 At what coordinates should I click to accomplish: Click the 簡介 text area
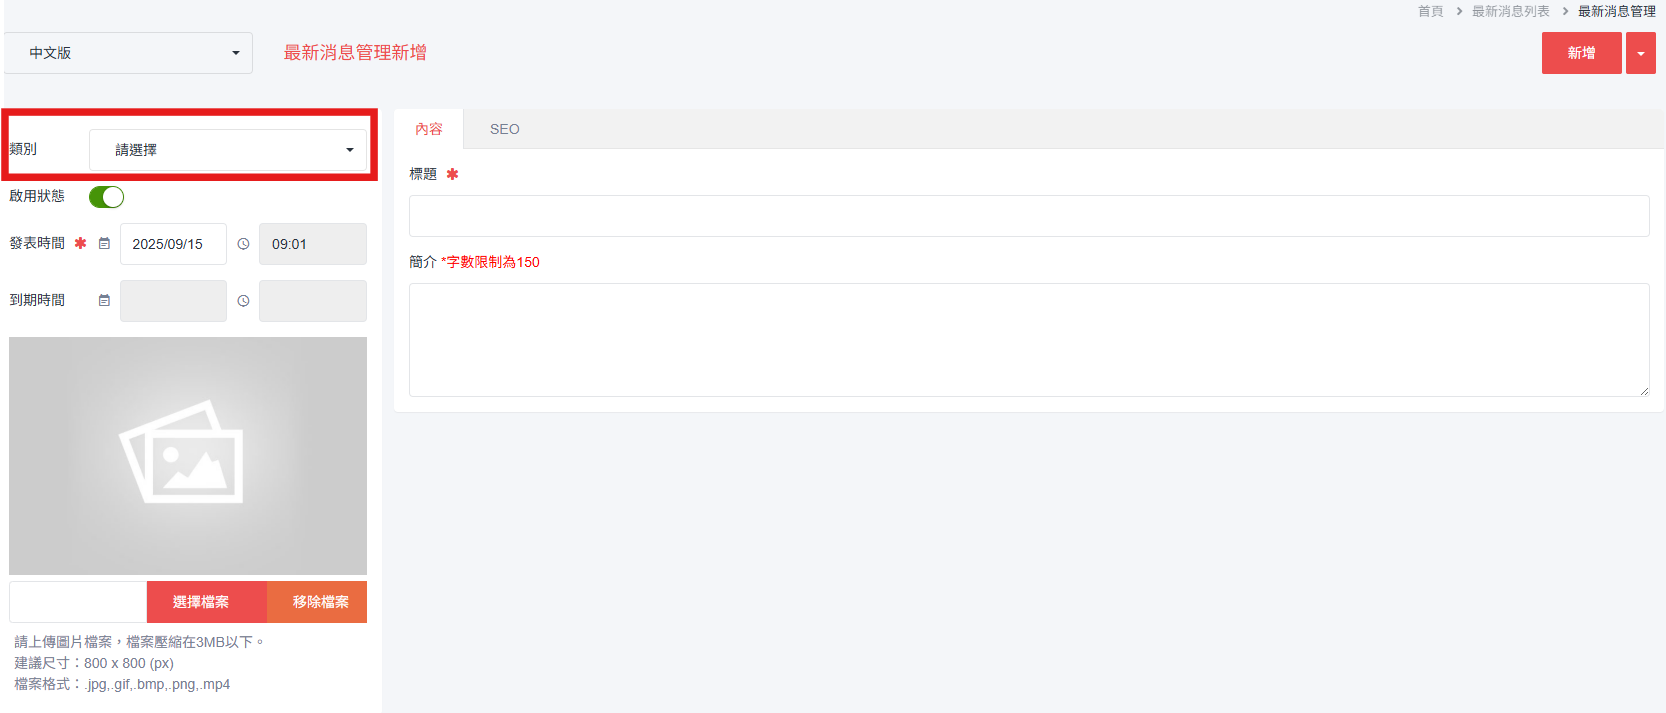[x=1029, y=340]
